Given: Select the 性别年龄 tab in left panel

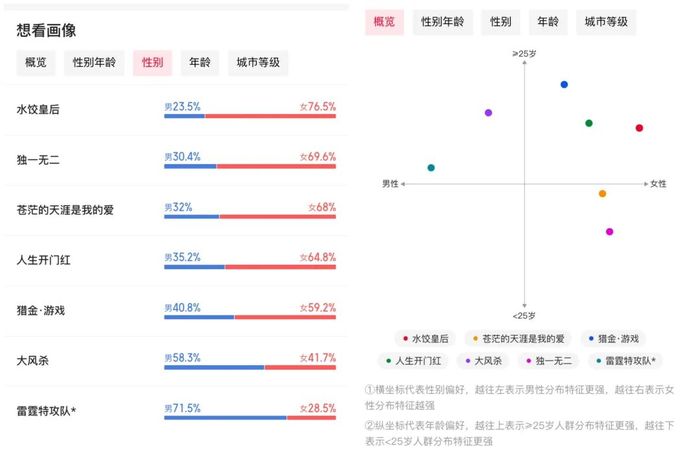Looking at the screenshot, I should coord(94,63).
